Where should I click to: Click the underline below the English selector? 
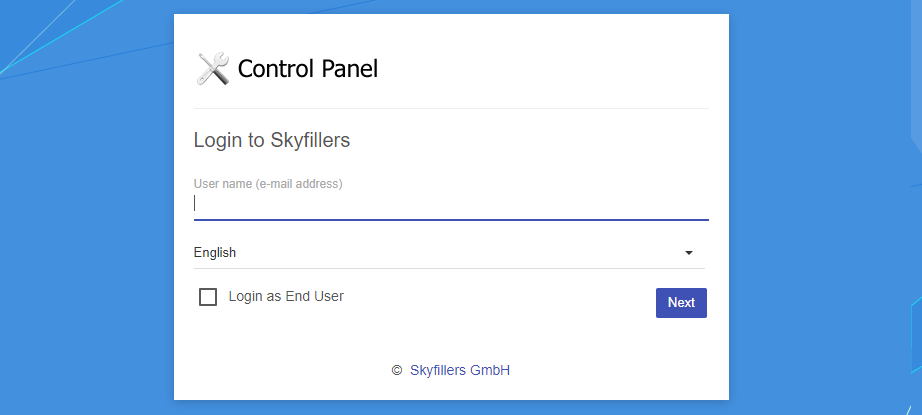450,268
